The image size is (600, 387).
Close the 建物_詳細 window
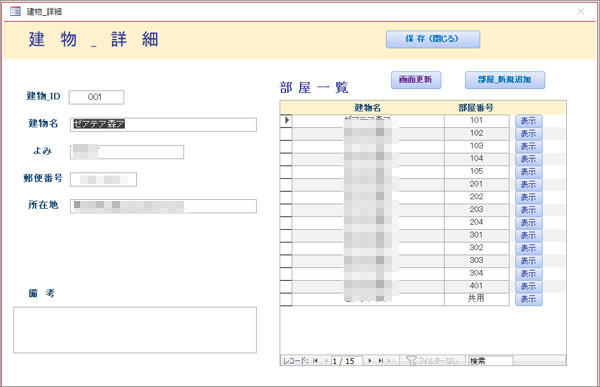tap(580, 11)
